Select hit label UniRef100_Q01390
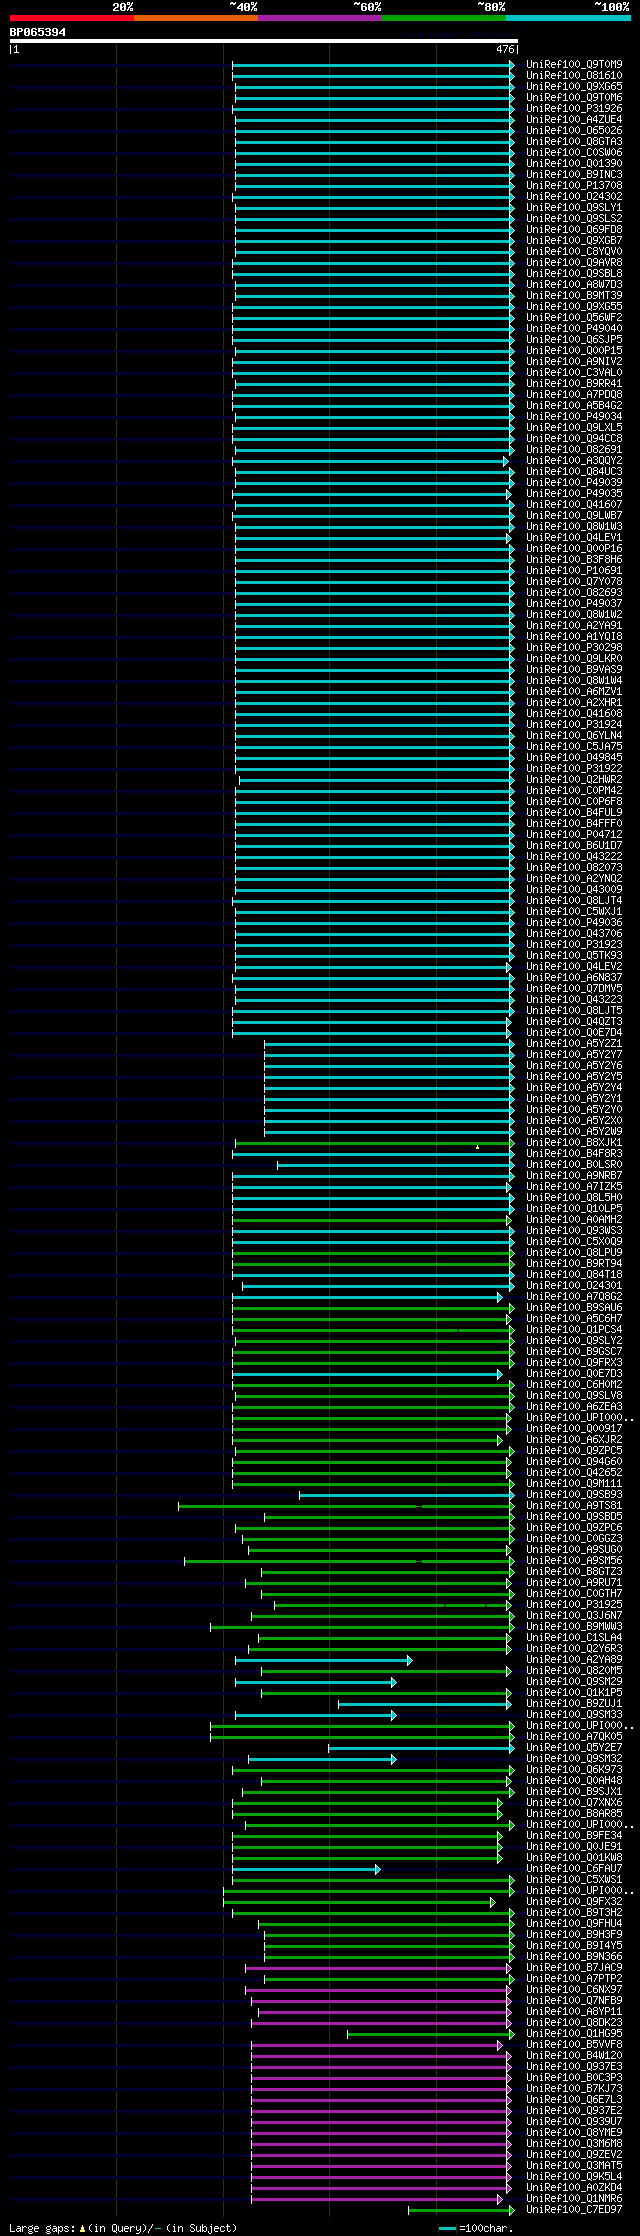 (574, 163)
